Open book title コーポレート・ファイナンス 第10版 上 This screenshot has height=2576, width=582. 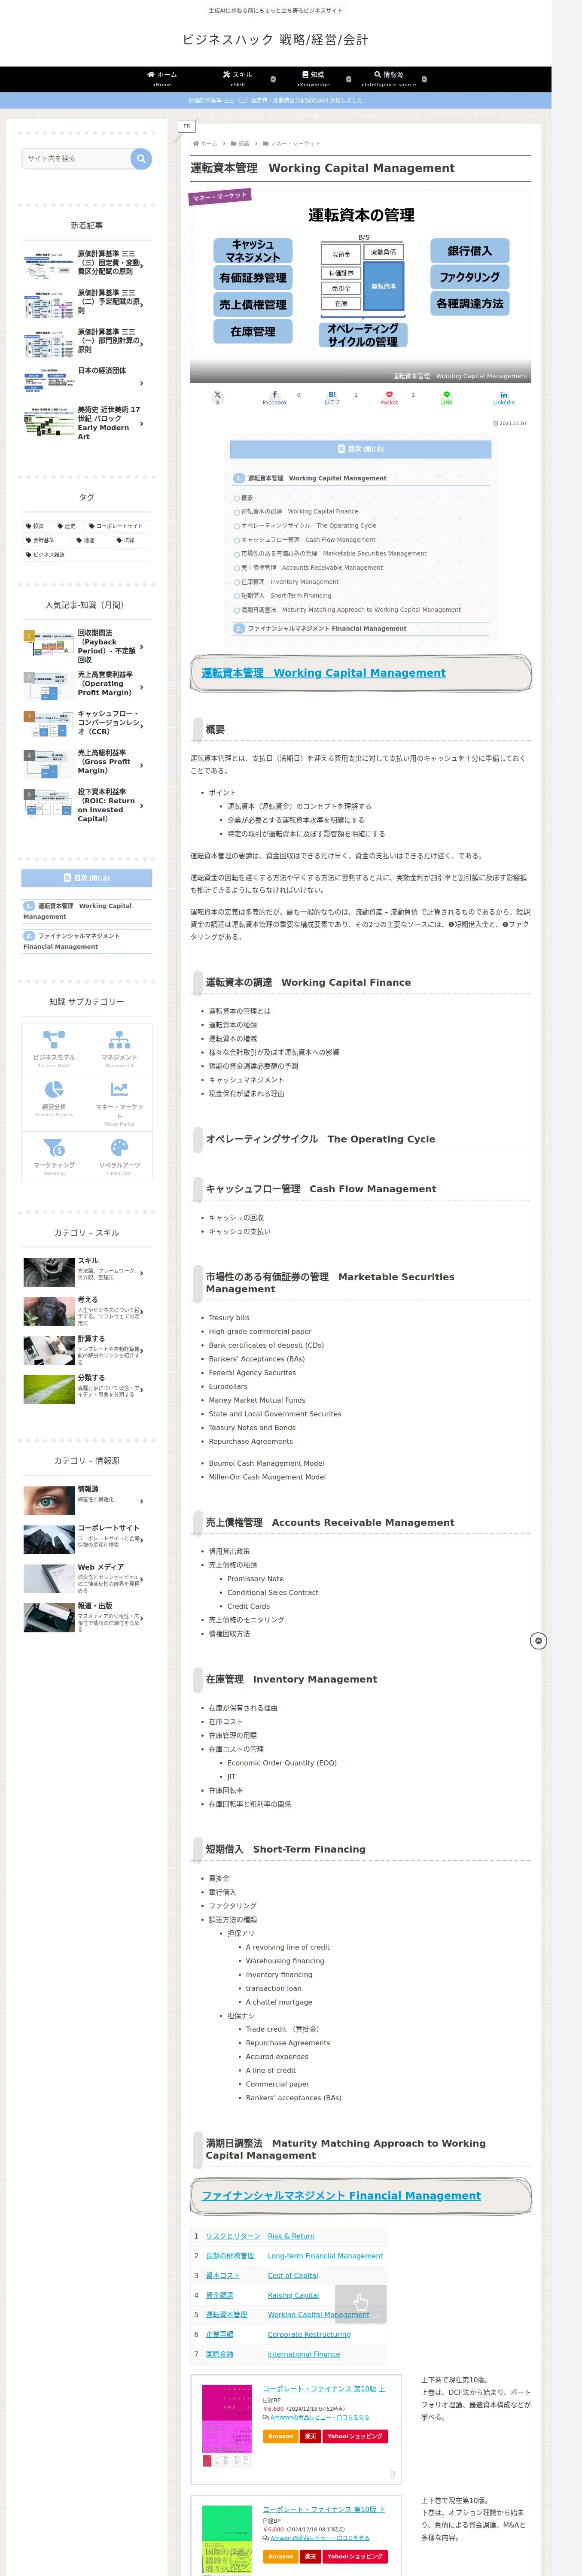[x=324, y=2388]
